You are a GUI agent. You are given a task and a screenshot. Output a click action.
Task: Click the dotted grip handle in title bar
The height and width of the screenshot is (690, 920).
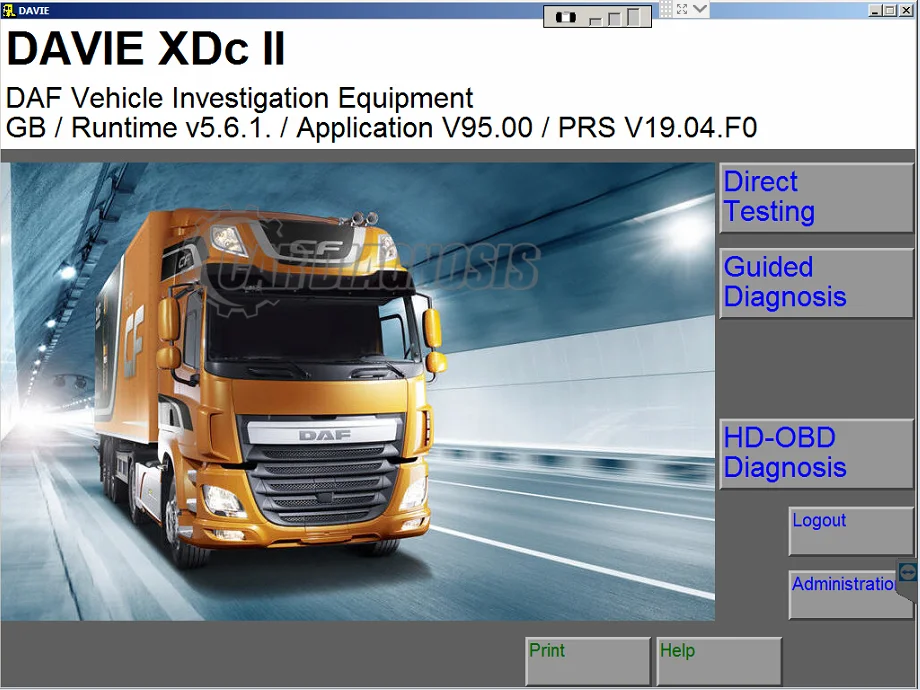tap(666, 9)
